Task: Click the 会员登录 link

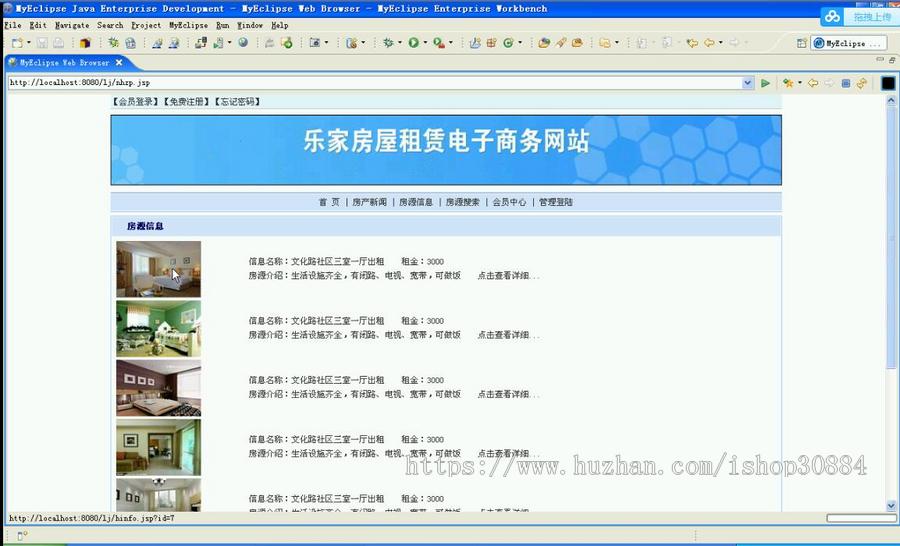Action: tap(135, 102)
